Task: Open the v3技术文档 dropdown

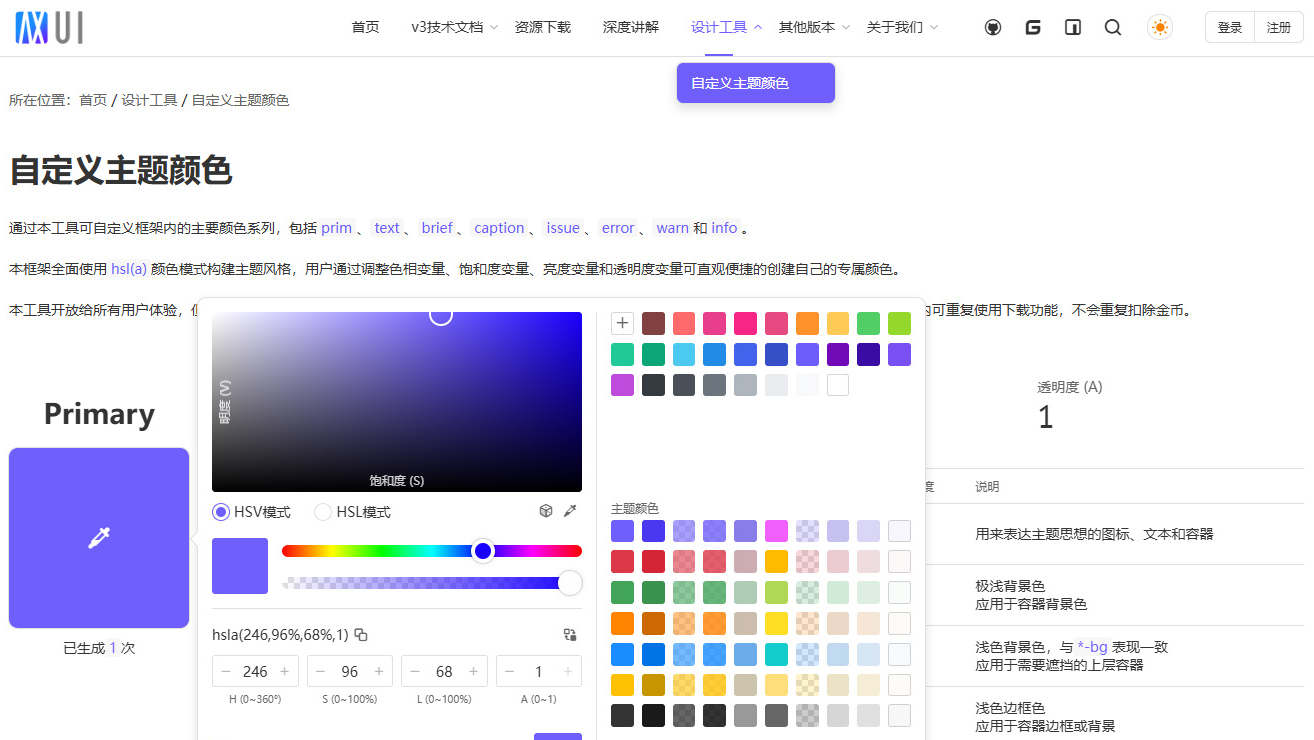Action: [x=448, y=27]
